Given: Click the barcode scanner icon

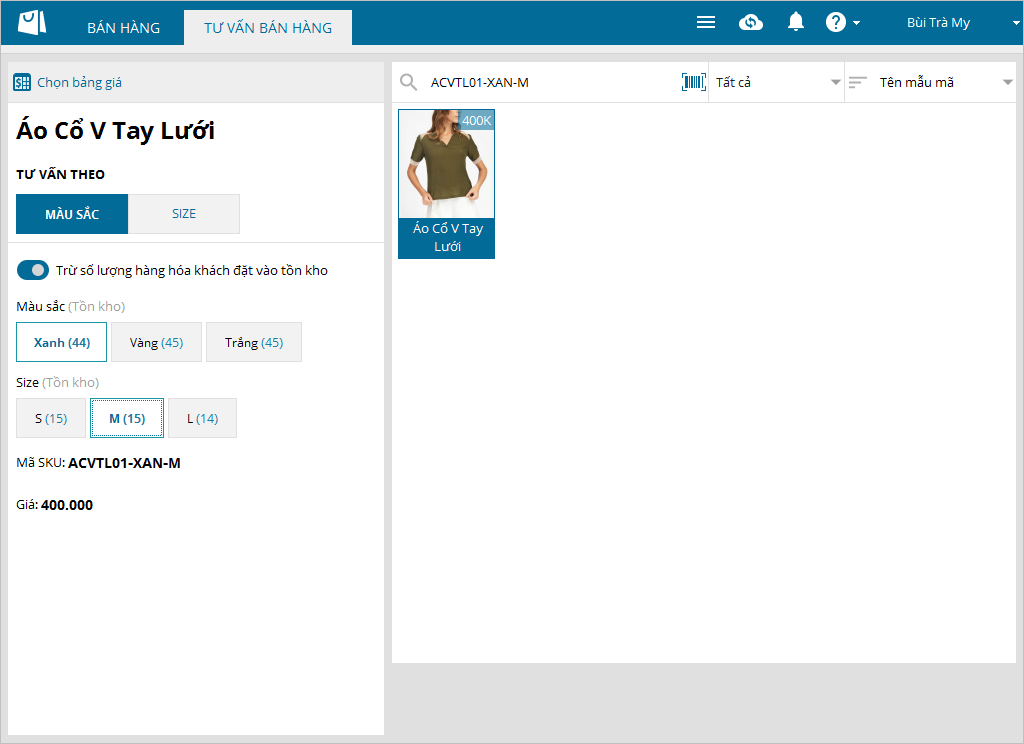Looking at the screenshot, I should 694,82.
